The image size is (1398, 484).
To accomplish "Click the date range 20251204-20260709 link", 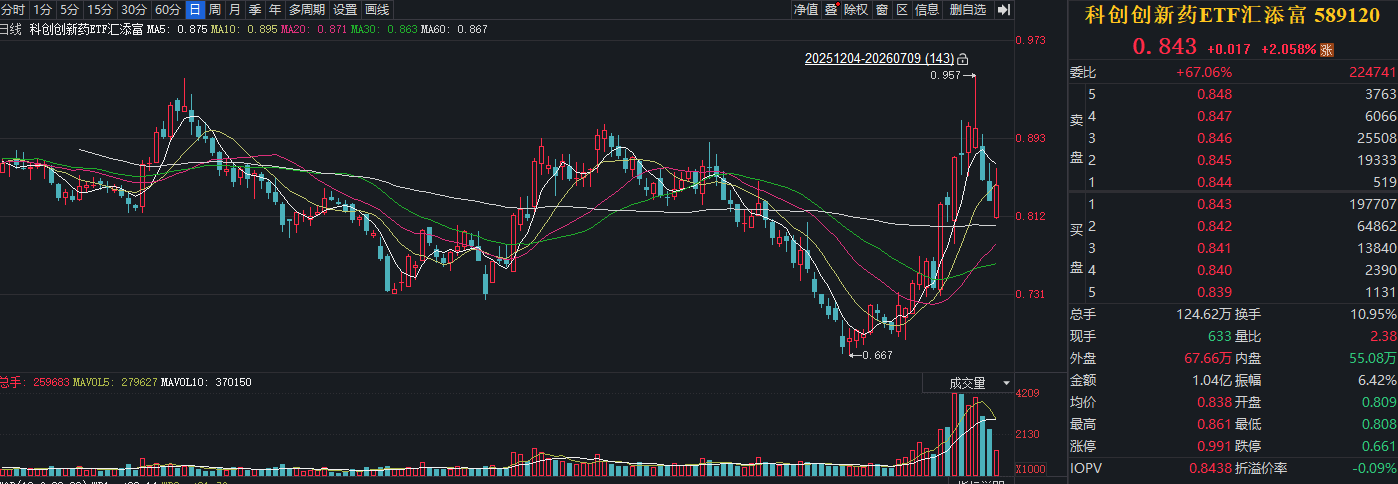I will coord(879,59).
